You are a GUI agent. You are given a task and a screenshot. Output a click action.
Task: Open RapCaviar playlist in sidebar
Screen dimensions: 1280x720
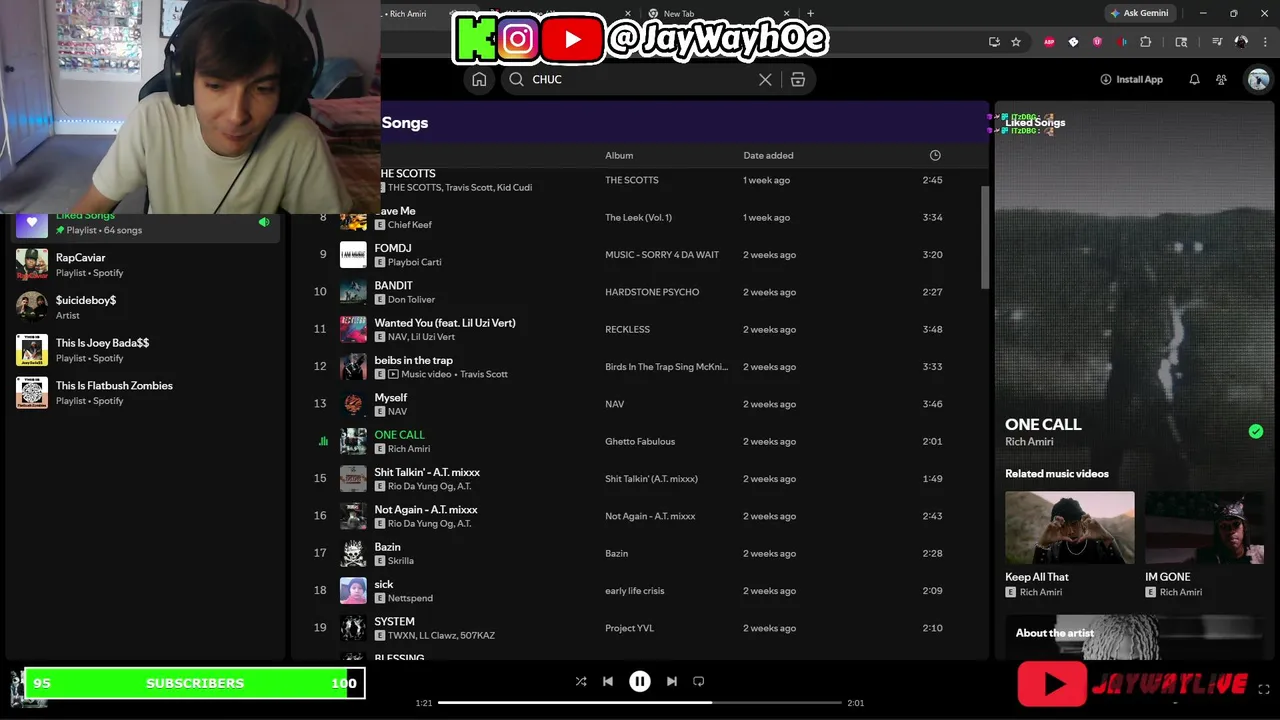145,265
